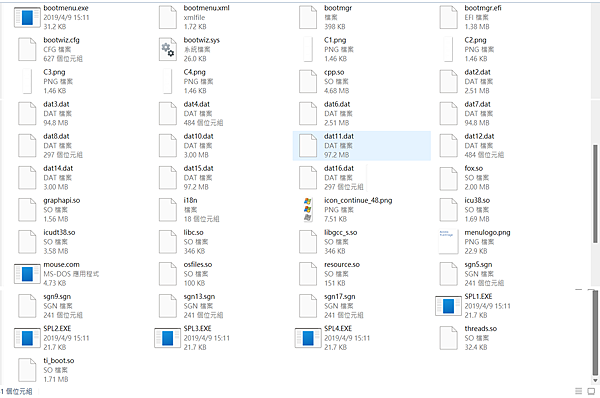The width and height of the screenshot is (600, 398).
Task: Select file name icu38.so
Action: pyautogui.click(x=477, y=201)
